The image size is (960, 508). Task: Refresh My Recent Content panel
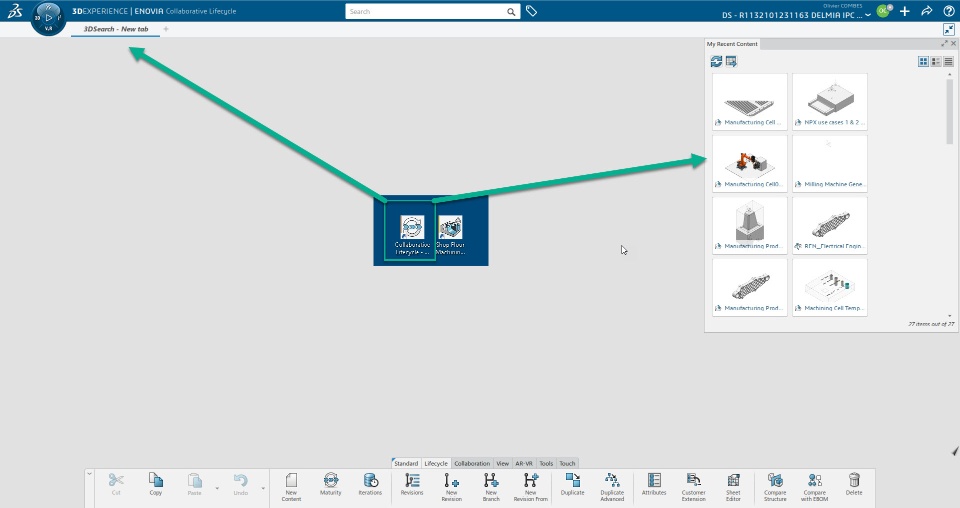pos(716,61)
